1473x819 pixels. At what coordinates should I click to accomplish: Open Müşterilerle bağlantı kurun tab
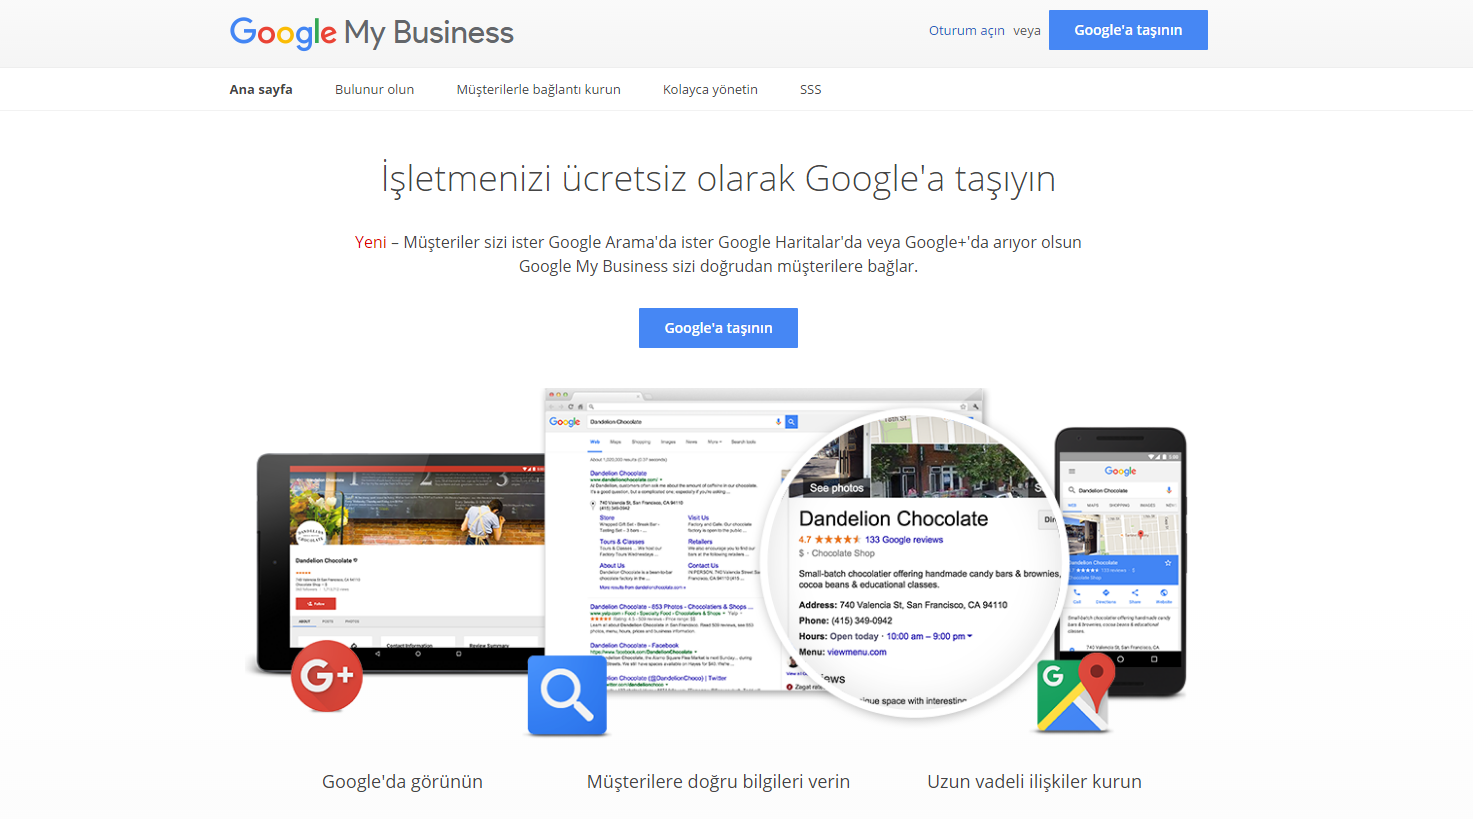538,89
